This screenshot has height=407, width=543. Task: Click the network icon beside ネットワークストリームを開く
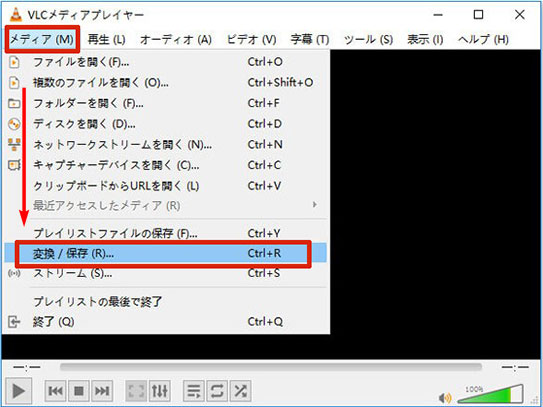click(x=14, y=144)
